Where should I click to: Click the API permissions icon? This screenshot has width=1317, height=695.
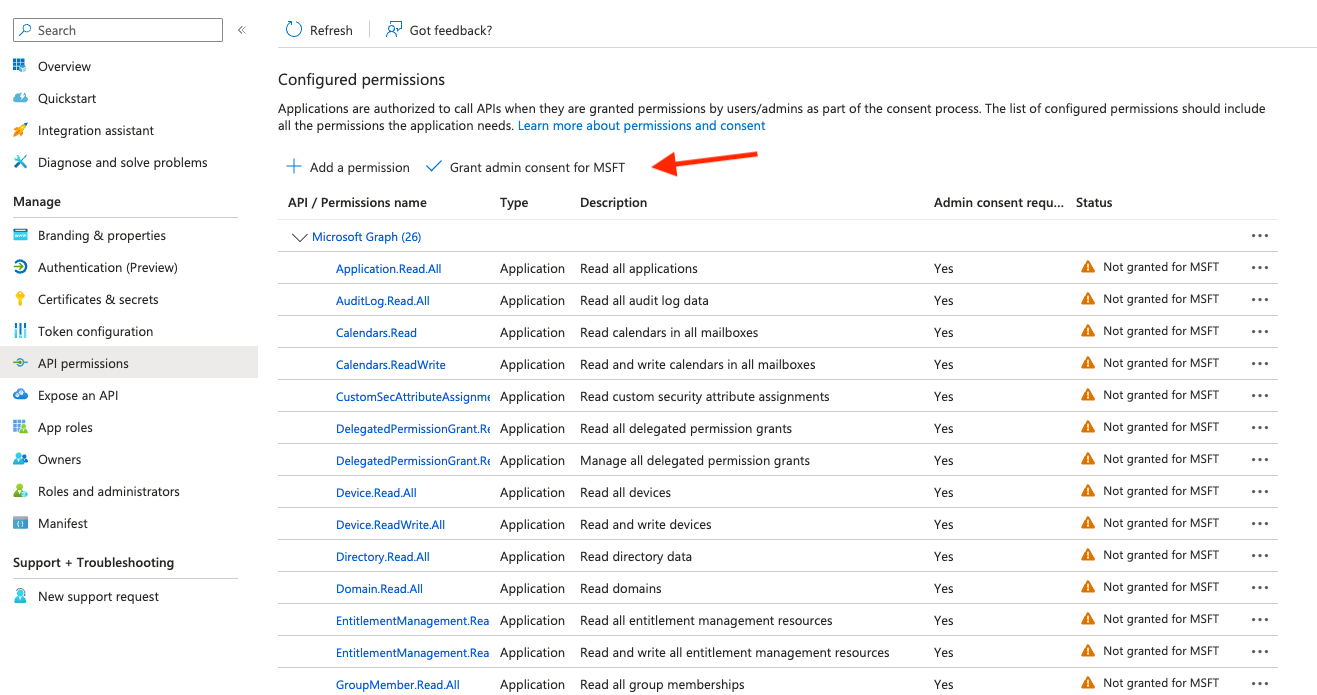click(20, 363)
